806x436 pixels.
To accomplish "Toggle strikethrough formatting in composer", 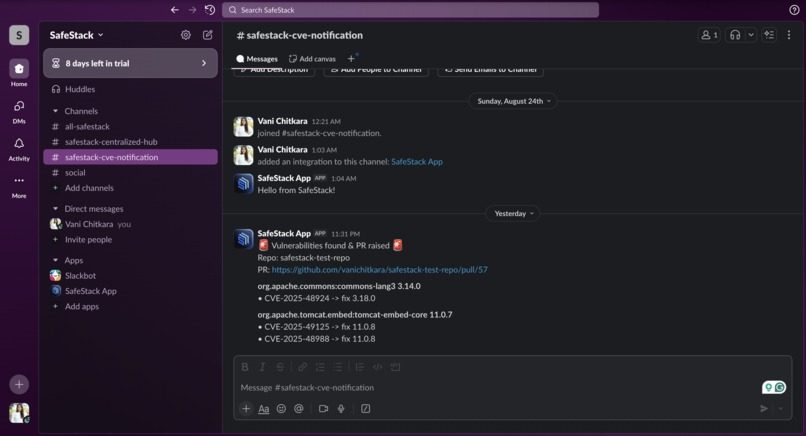I will click(280, 367).
